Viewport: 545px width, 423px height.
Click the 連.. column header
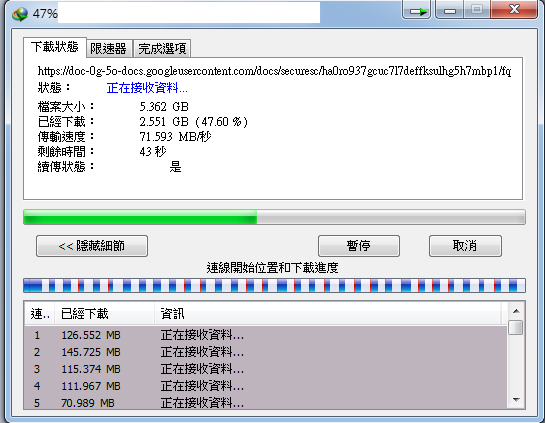click(x=40, y=314)
